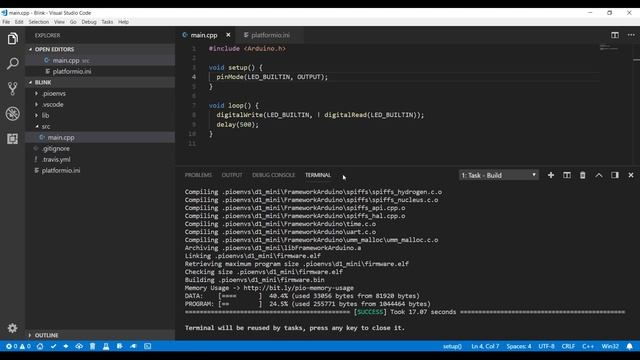Open the Source Control view
640x360 pixels.
[13, 89]
